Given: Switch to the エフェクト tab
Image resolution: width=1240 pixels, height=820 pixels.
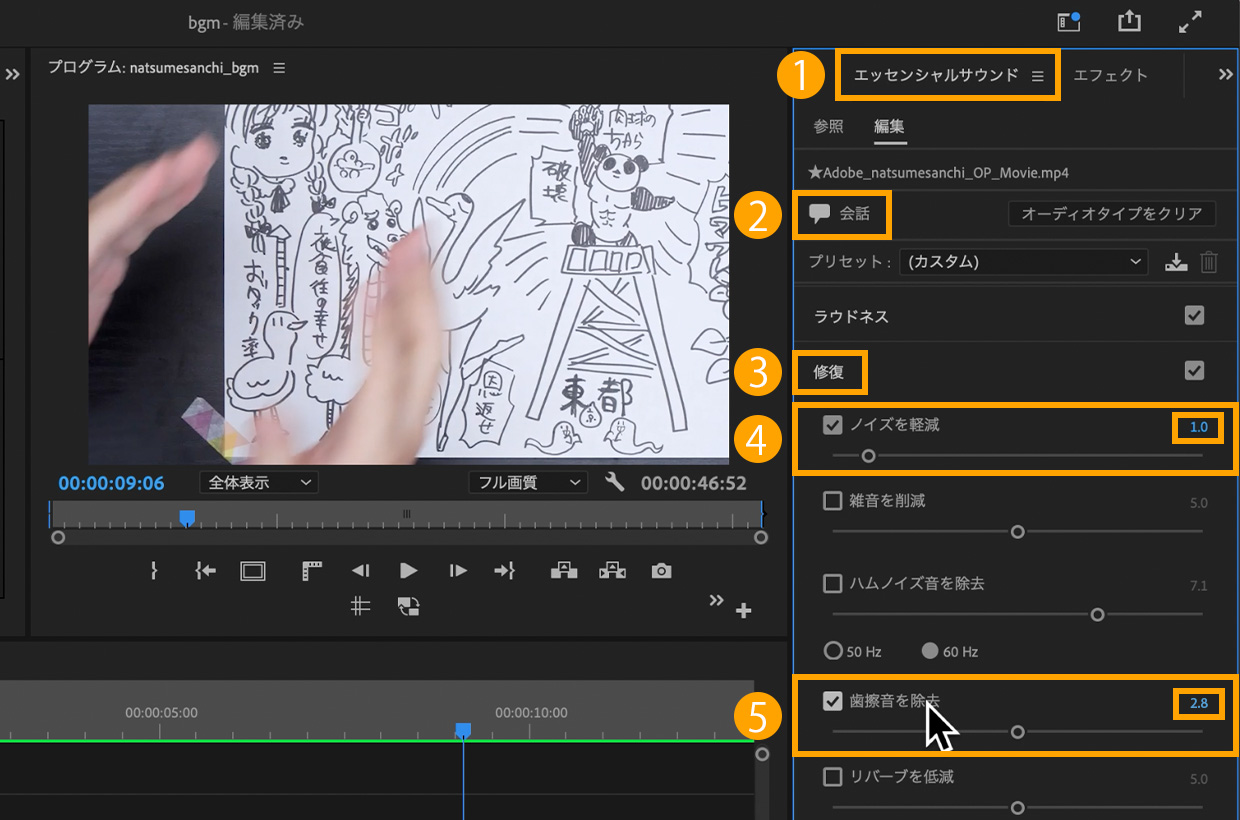Looking at the screenshot, I should click(1111, 75).
